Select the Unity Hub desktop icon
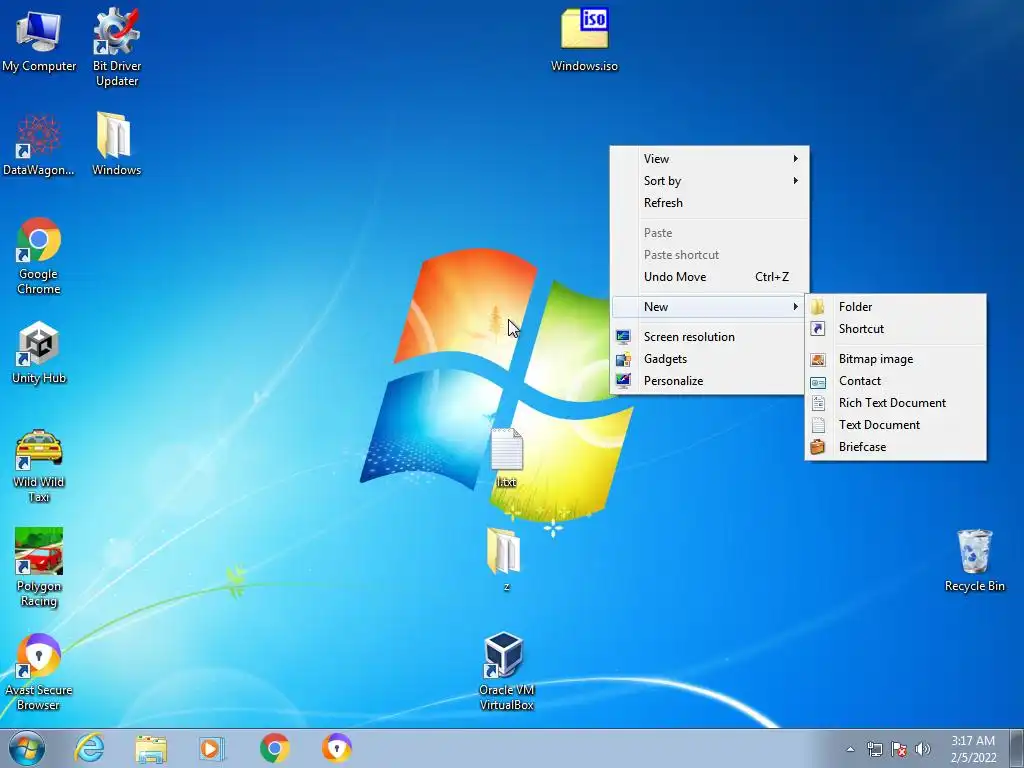This screenshot has width=1024, height=768. [39, 353]
